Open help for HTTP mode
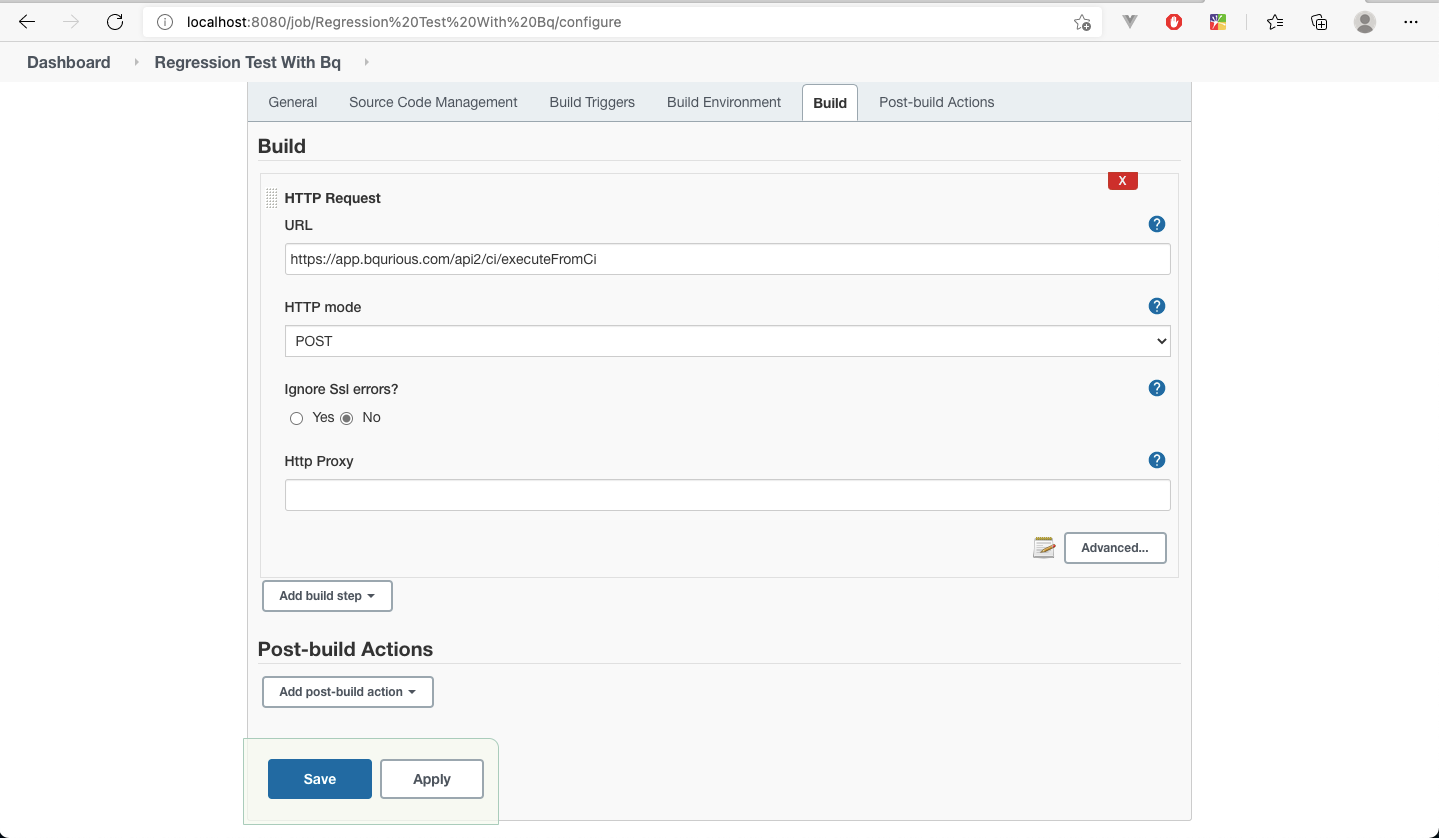 click(1157, 306)
